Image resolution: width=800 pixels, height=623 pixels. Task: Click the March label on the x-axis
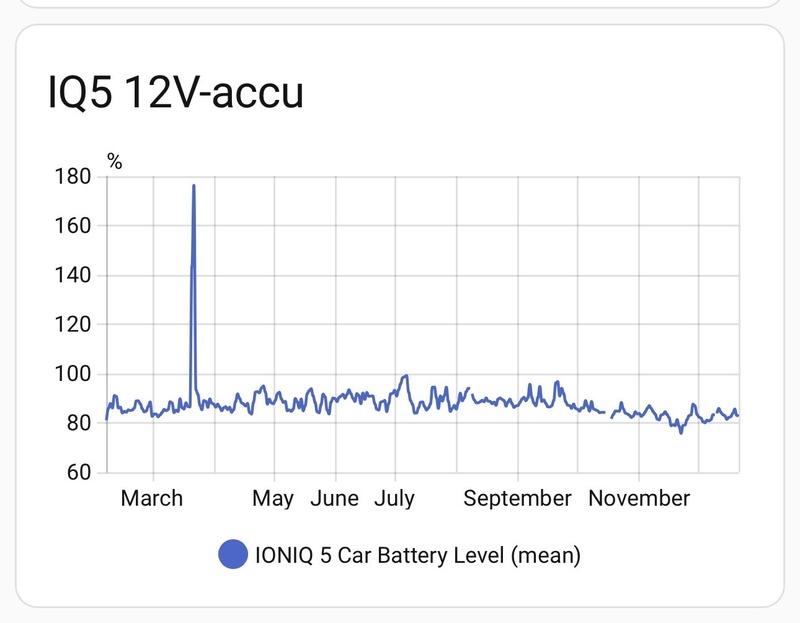tap(152, 498)
